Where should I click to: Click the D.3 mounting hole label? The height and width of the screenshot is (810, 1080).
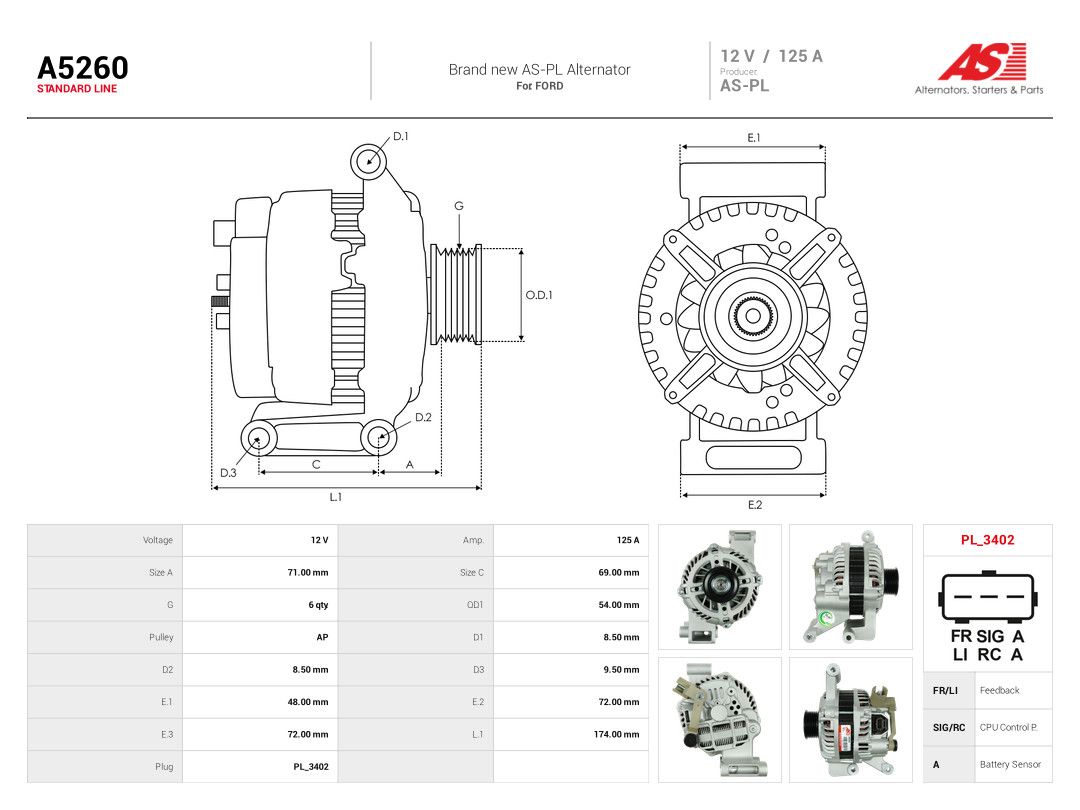[228, 472]
